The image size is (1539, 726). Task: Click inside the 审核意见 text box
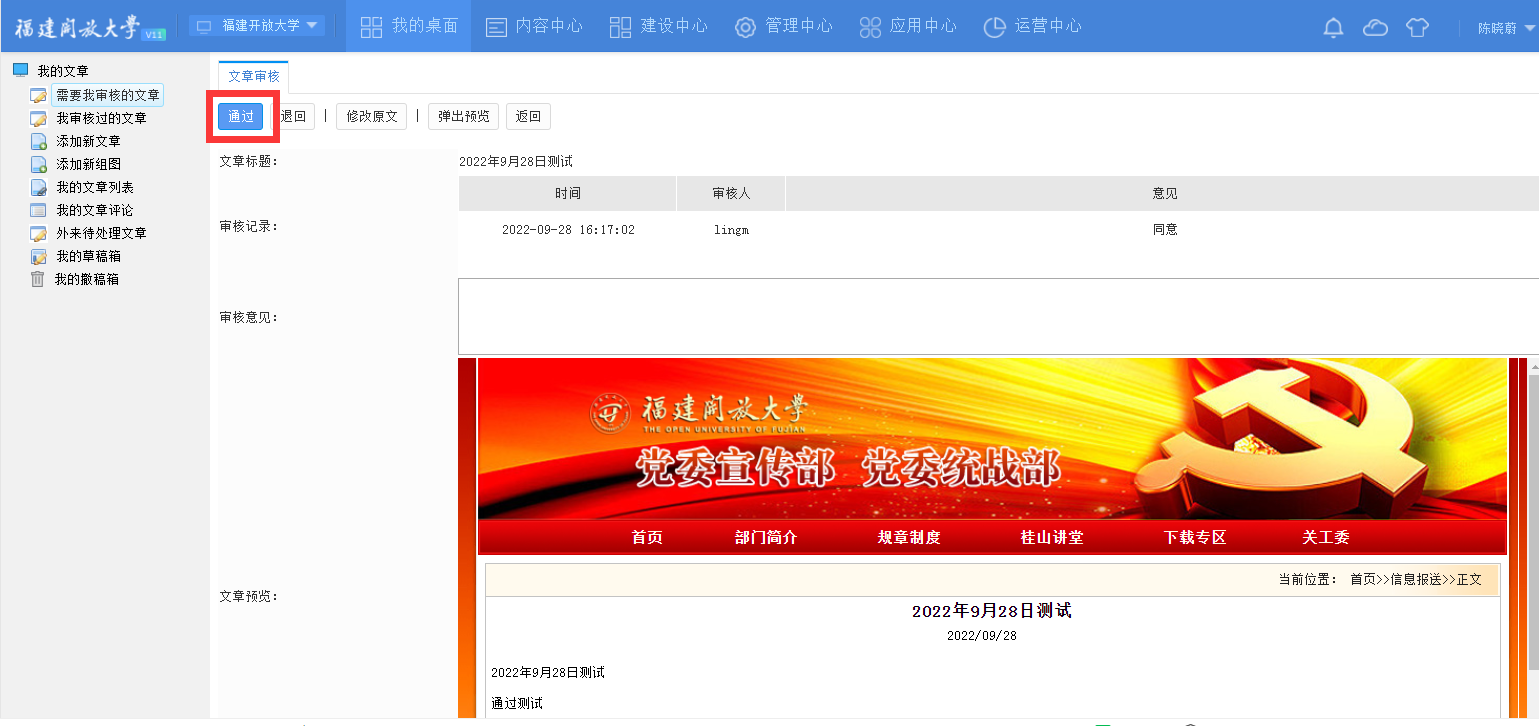[x=997, y=316]
